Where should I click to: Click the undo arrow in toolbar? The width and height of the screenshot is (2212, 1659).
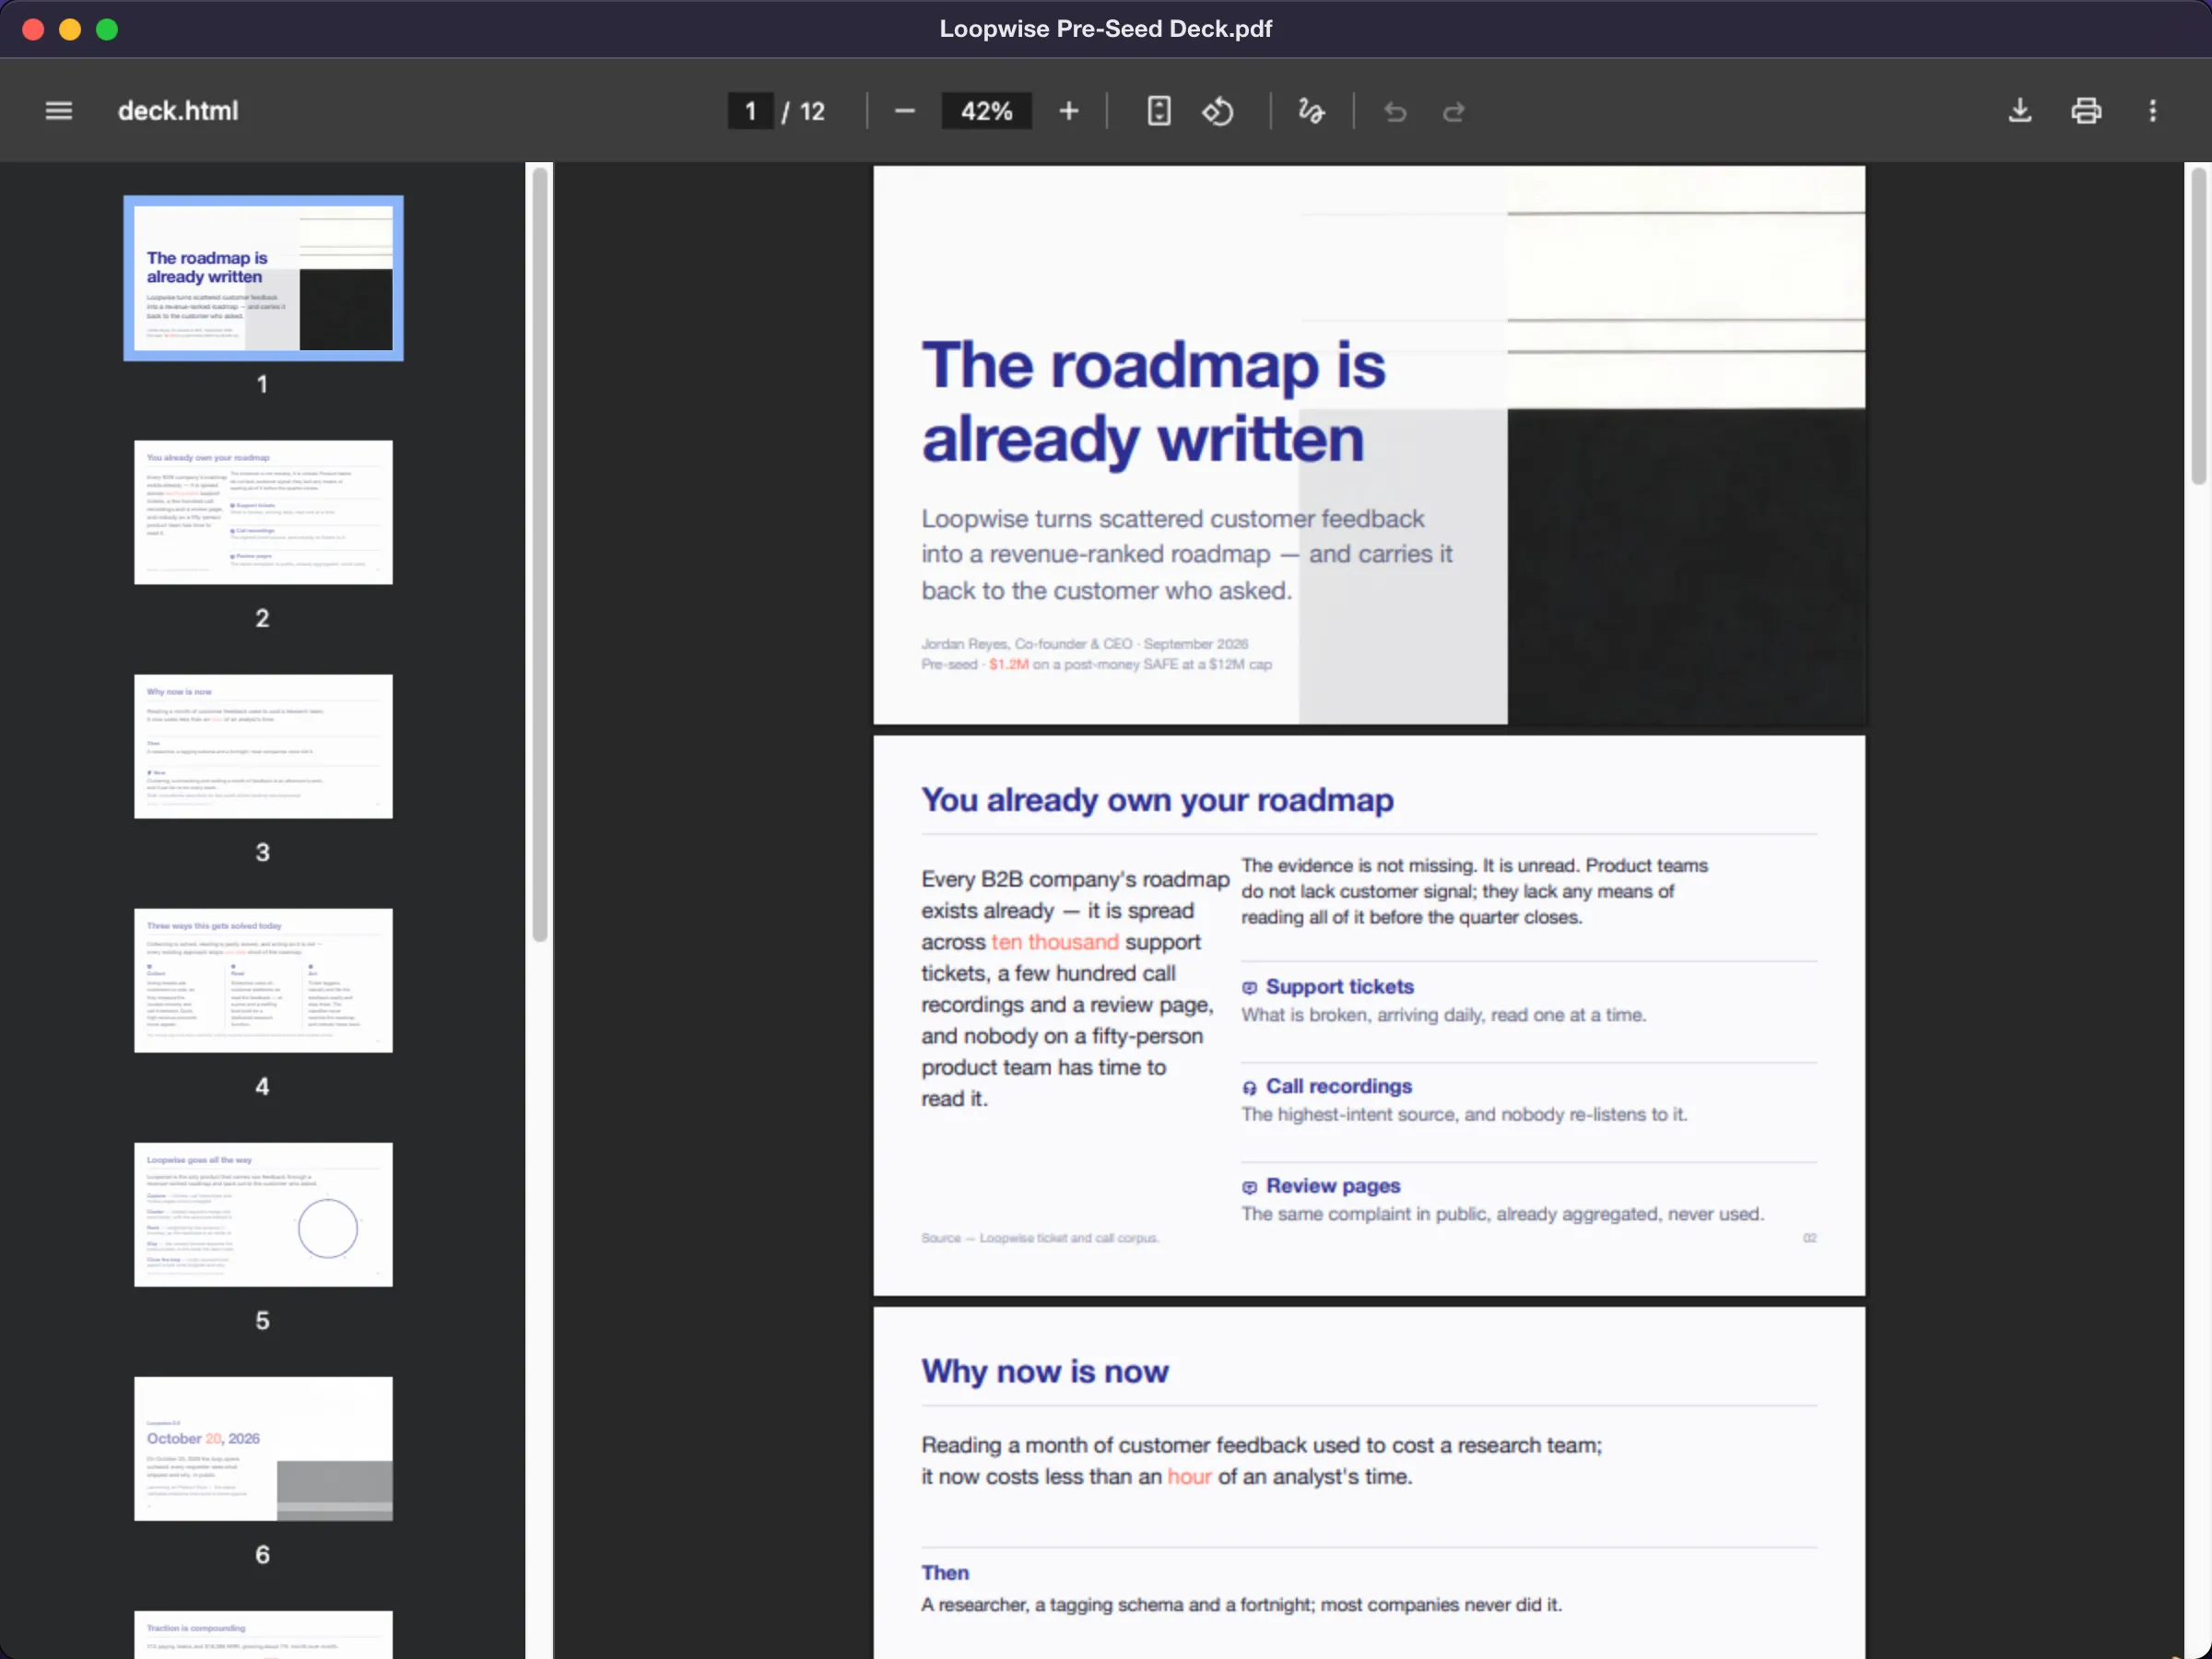1395,112
